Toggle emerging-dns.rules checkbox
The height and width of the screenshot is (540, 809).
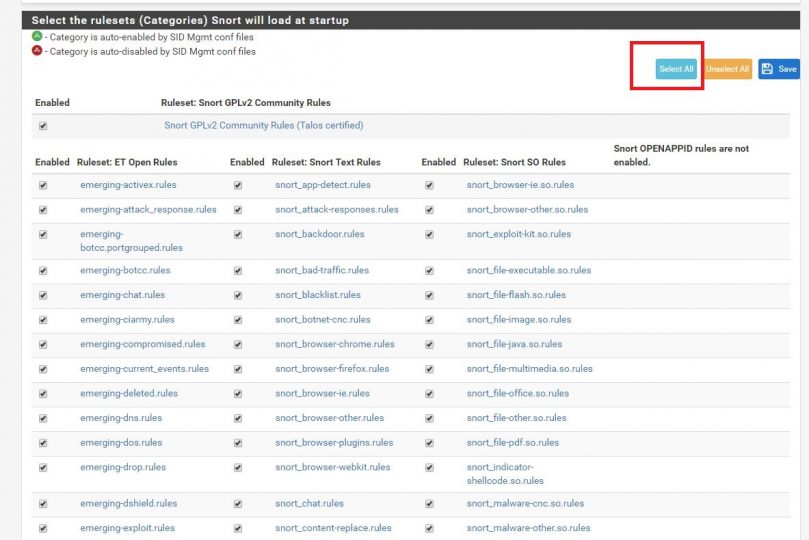click(43, 418)
